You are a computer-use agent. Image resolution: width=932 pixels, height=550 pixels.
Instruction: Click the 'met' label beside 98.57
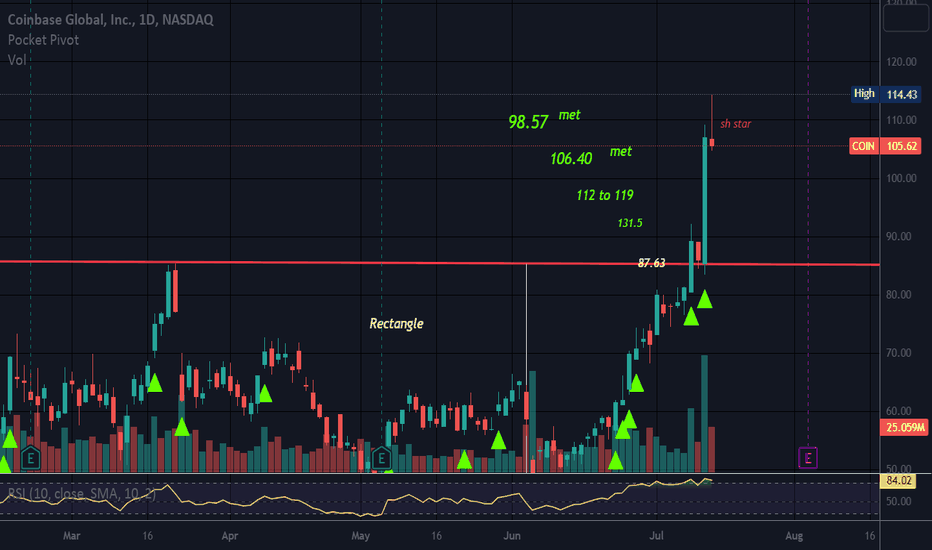569,115
